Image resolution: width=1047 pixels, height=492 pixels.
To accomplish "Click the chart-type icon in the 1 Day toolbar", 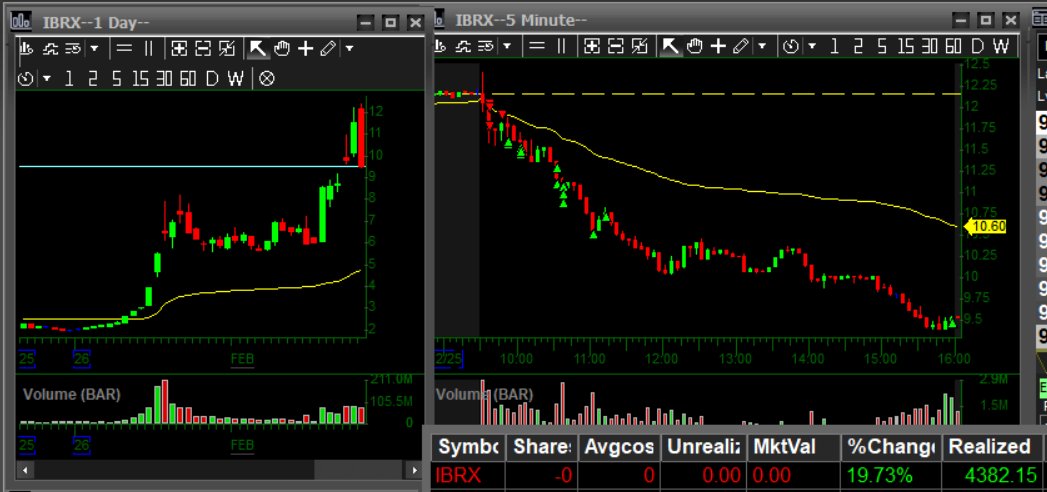I will [27, 48].
